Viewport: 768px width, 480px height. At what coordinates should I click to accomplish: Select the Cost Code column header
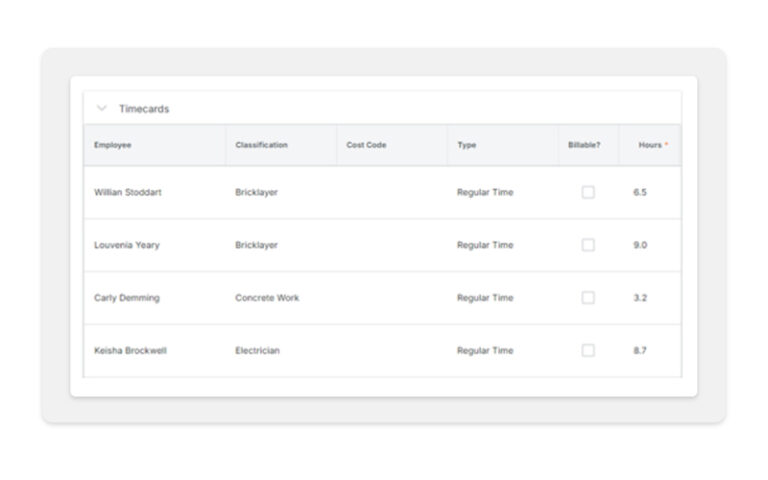point(366,145)
